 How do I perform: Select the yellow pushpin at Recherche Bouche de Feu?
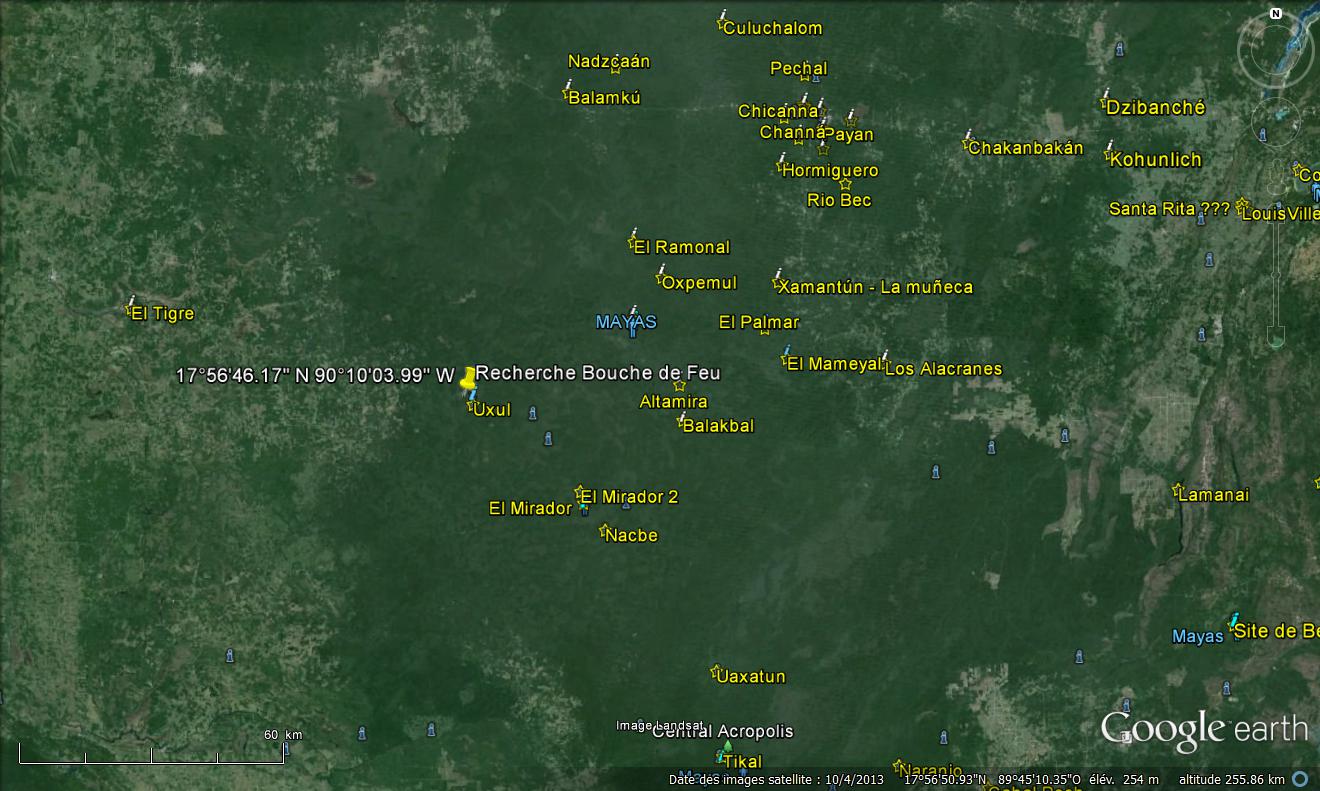[468, 379]
